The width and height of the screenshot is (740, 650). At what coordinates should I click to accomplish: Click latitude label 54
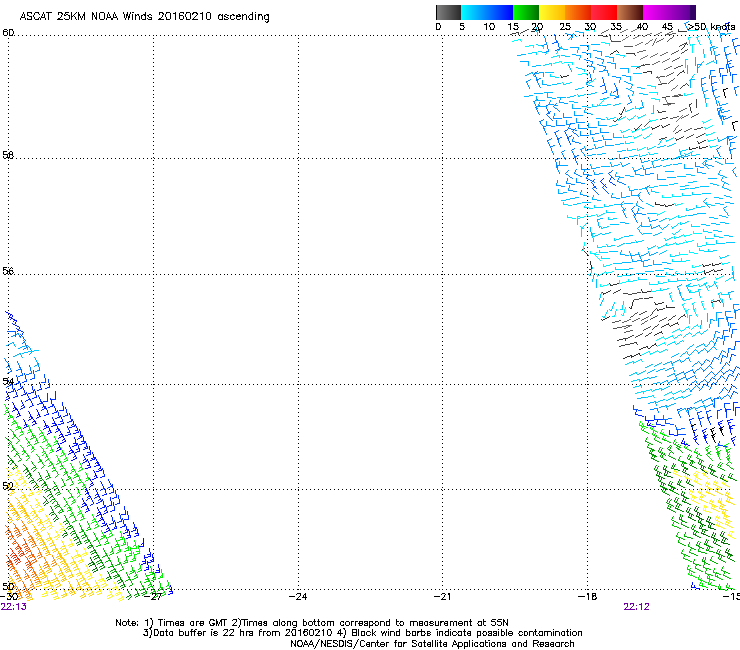click(x=8, y=381)
